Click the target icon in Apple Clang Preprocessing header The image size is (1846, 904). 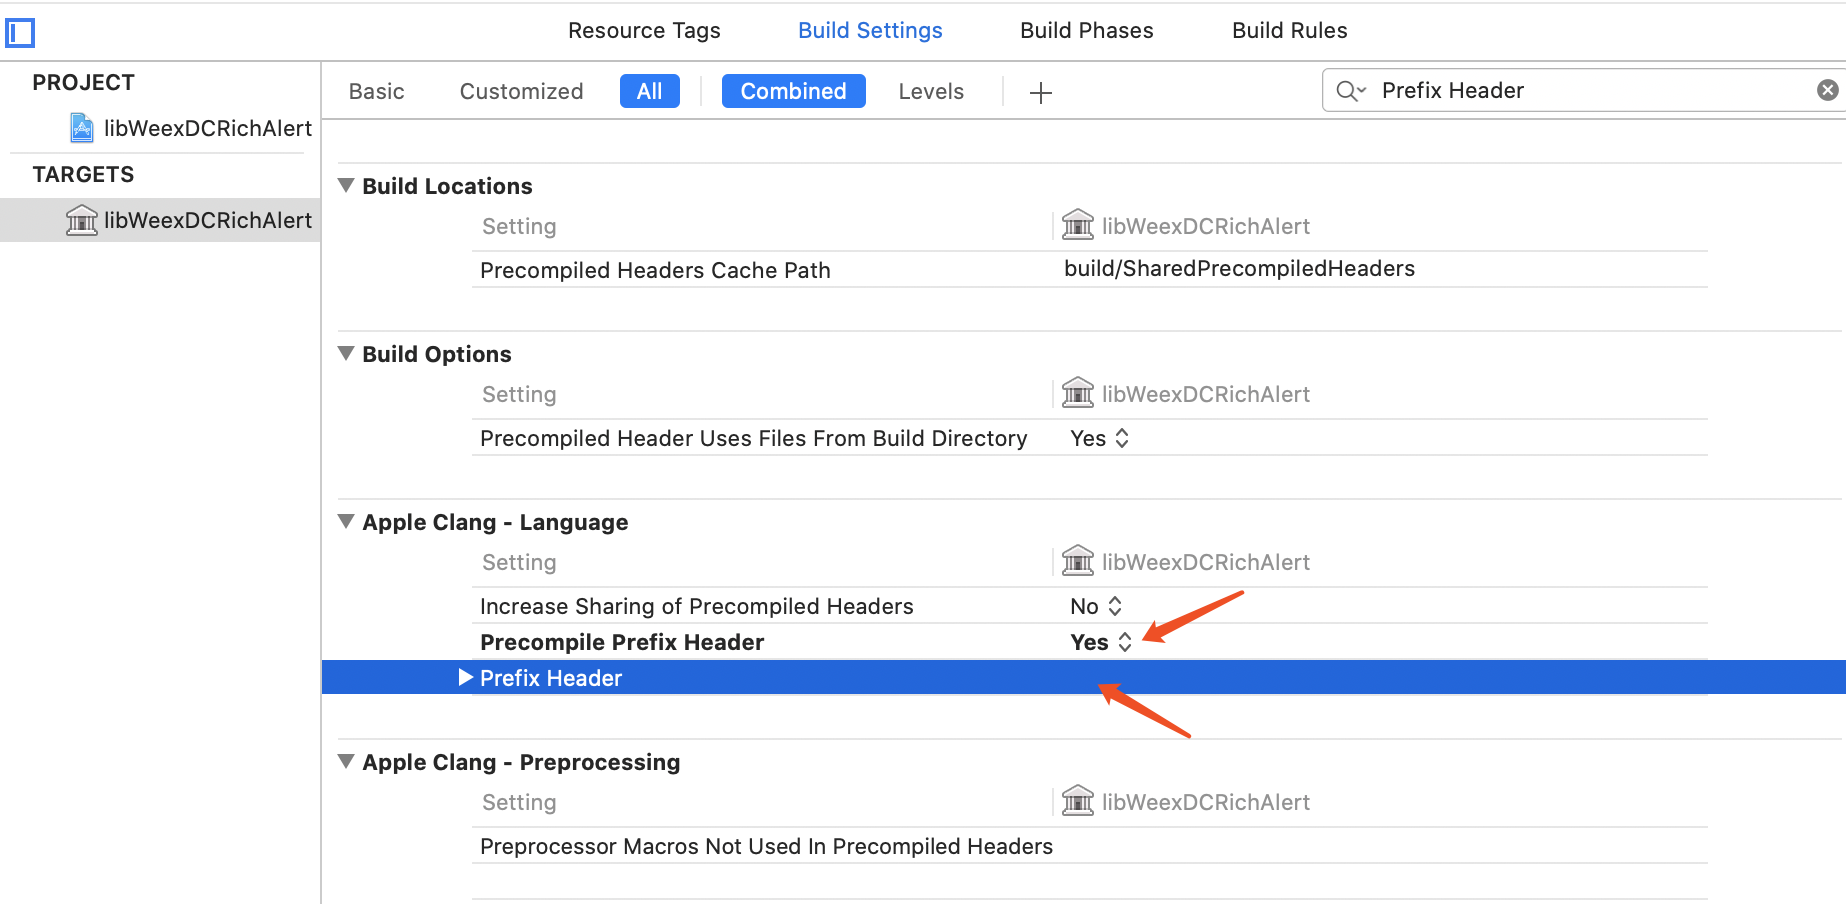pos(1078,801)
